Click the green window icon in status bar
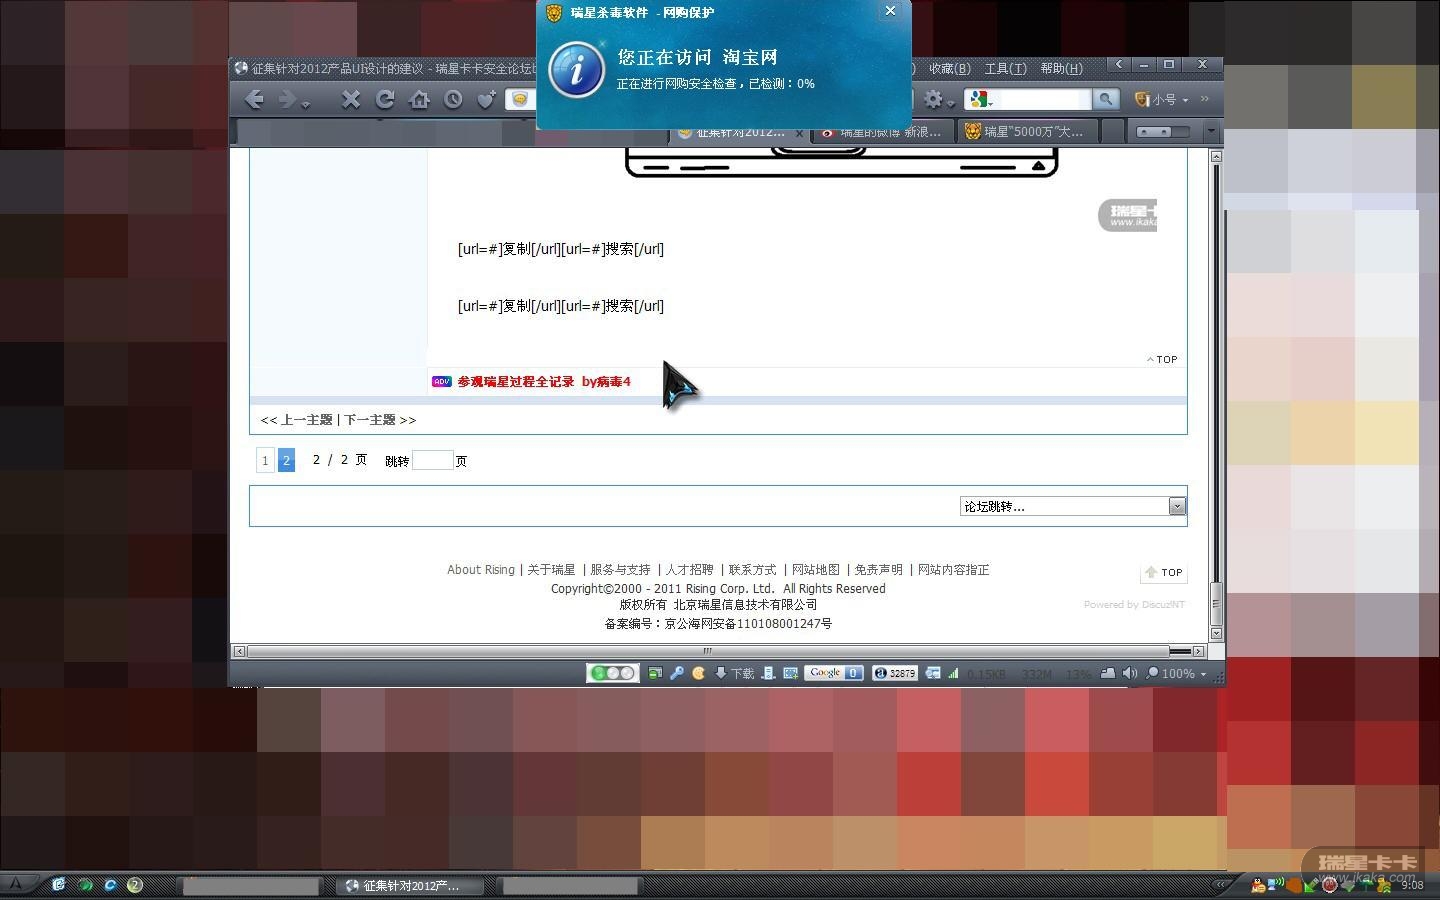The height and width of the screenshot is (900, 1440). click(655, 673)
